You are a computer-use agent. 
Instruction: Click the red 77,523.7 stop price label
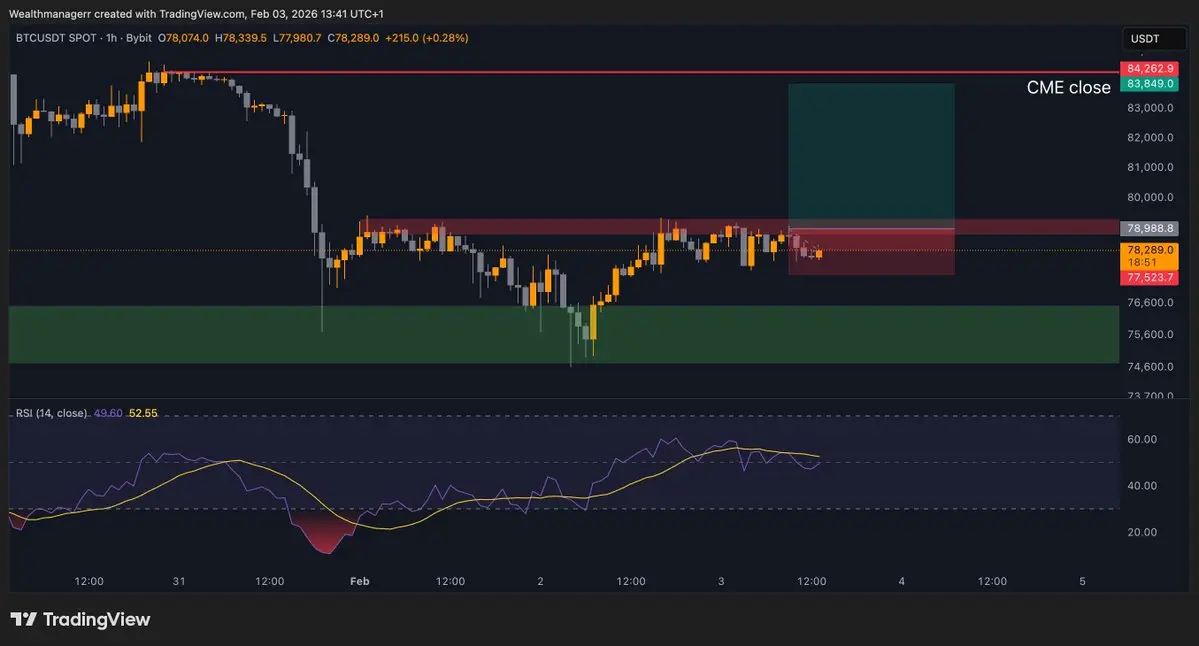point(1149,278)
